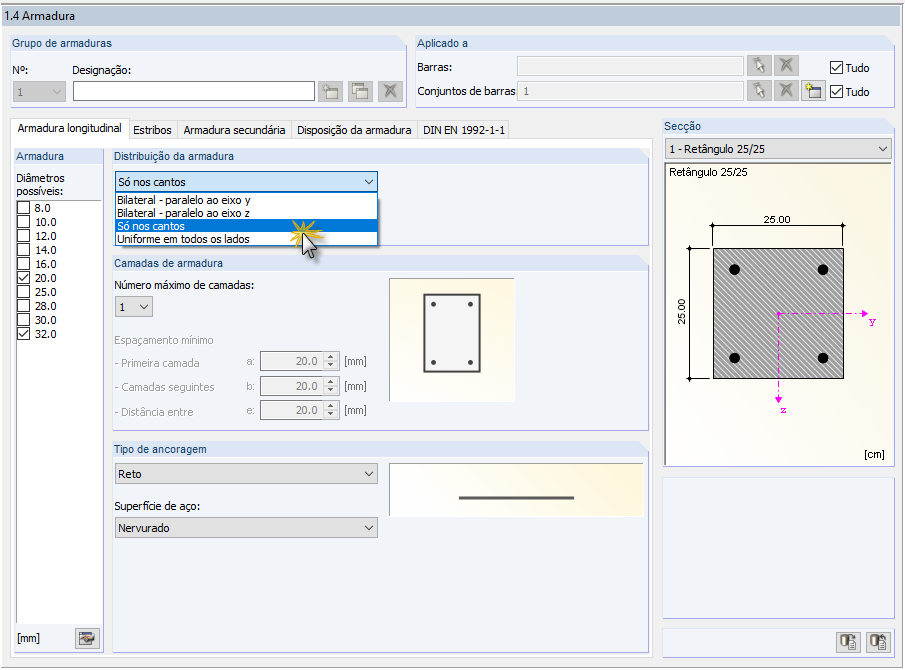Select Uniforme em todos os lados

pyautogui.click(x=246, y=239)
